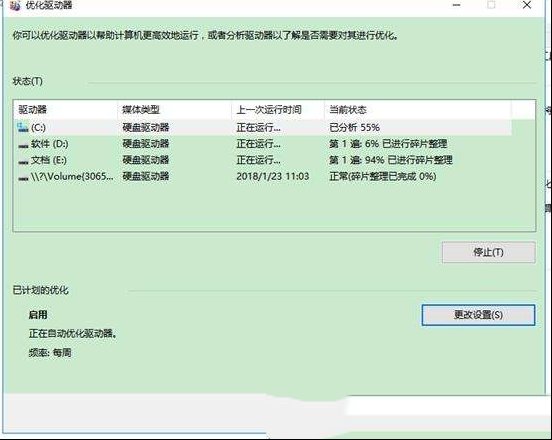Sort by 上一次运行时间 column header
Viewport: 552px width, 440px height.
point(278,110)
